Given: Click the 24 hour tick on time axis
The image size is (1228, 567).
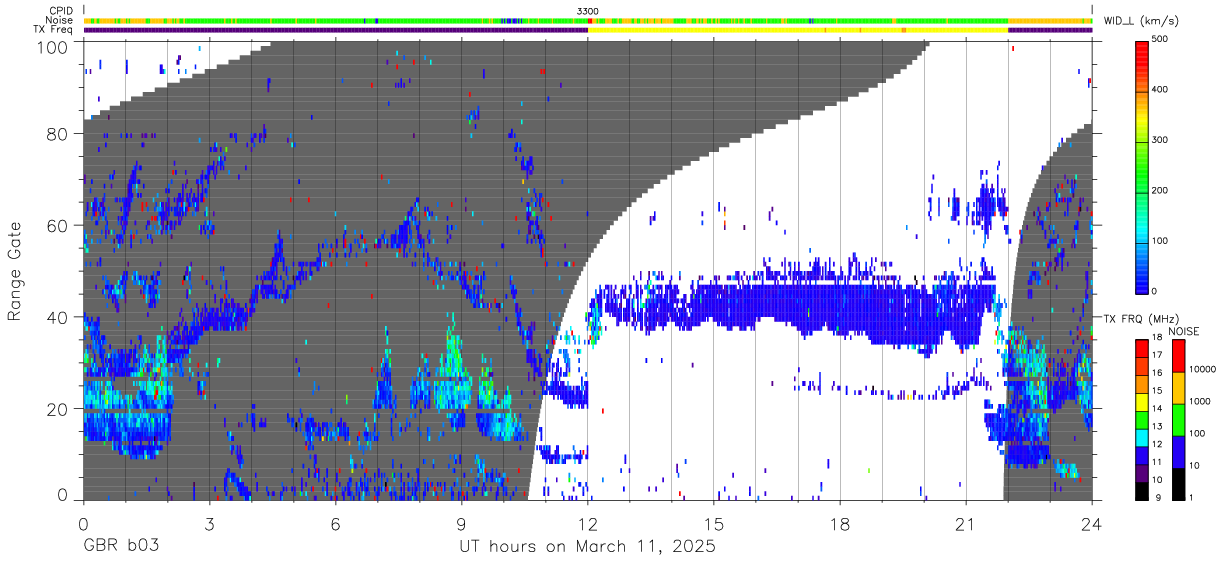Looking at the screenshot, I should point(1092,524).
